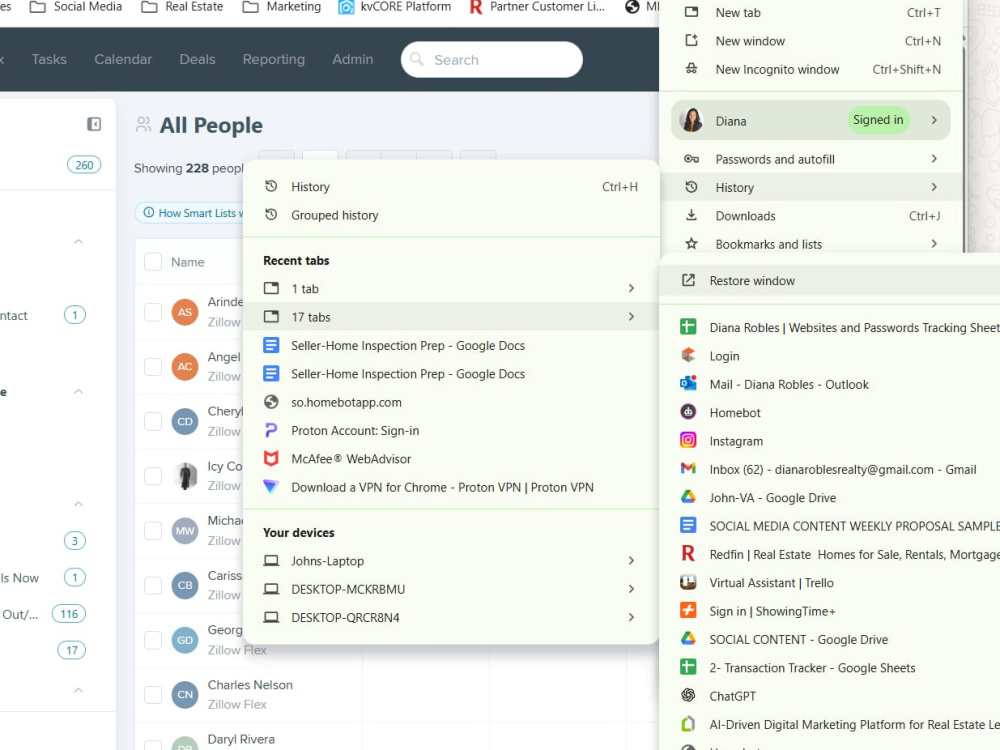Image resolution: width=1000 pixels, height=750 pixels.
Task: Check the box for the AS contact row
Action: [153, 312]
